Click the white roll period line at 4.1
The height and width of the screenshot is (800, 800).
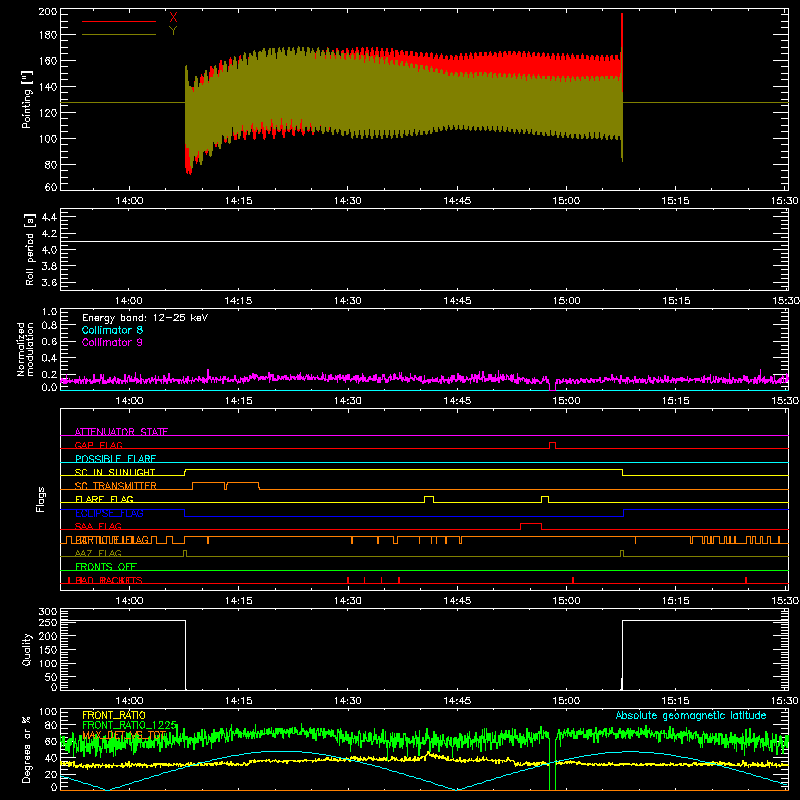point(424,241)
